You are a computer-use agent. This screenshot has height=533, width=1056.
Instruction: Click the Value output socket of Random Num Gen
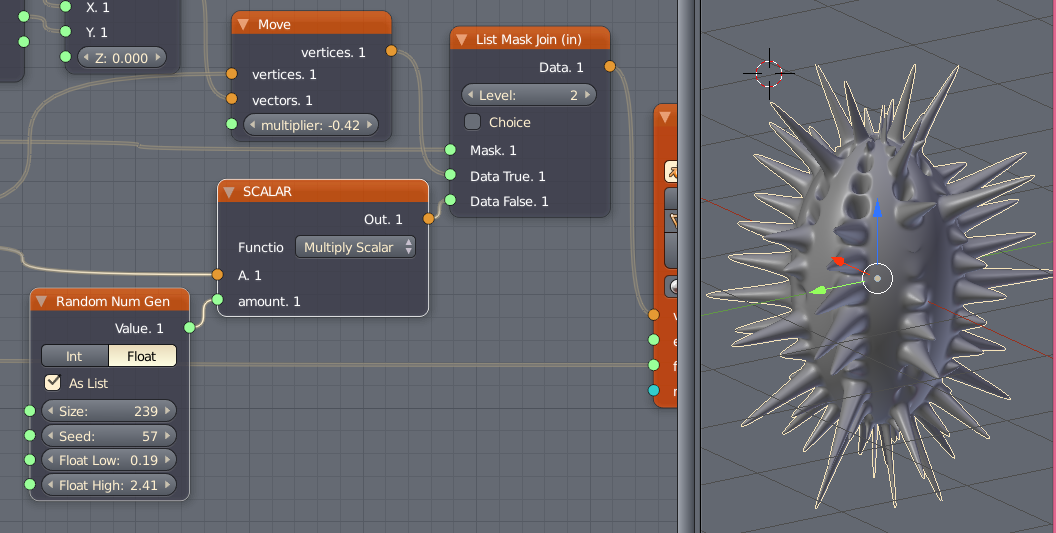(190, 327)
